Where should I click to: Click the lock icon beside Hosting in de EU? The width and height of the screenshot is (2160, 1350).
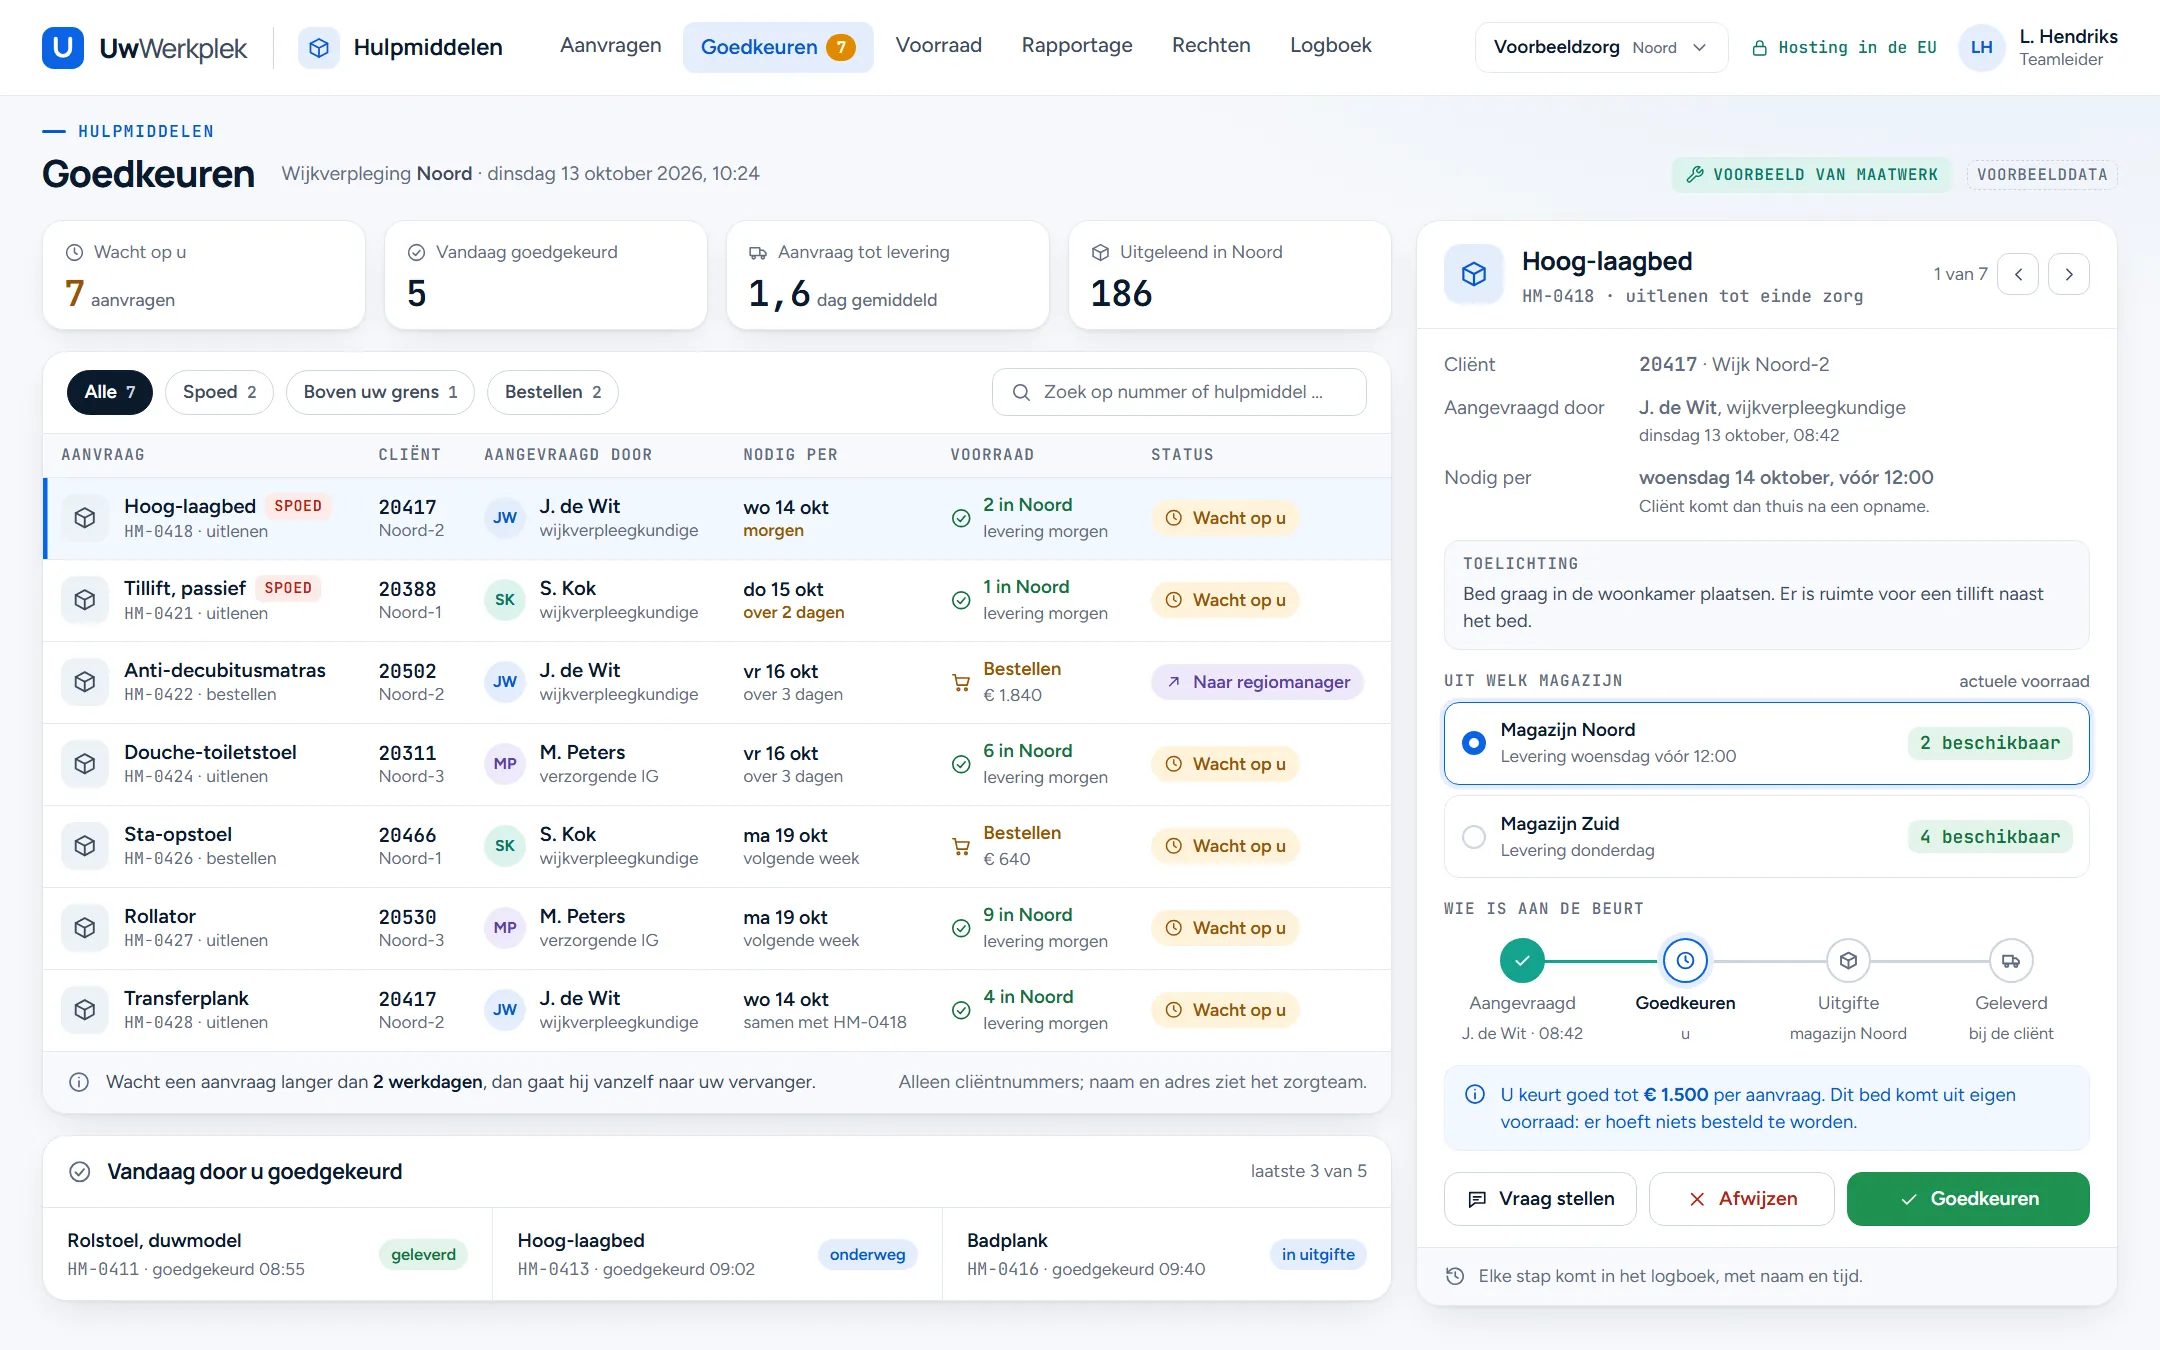coord(1760,48)
